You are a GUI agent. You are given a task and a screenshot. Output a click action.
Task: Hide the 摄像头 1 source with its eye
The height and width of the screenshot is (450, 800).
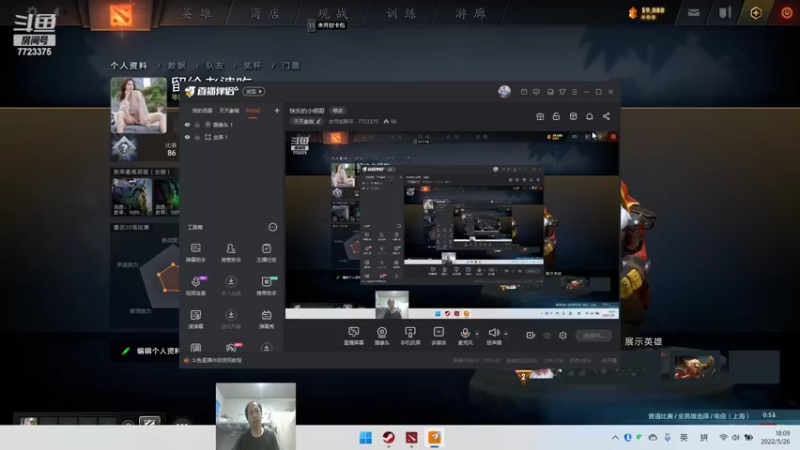point(187,124)
